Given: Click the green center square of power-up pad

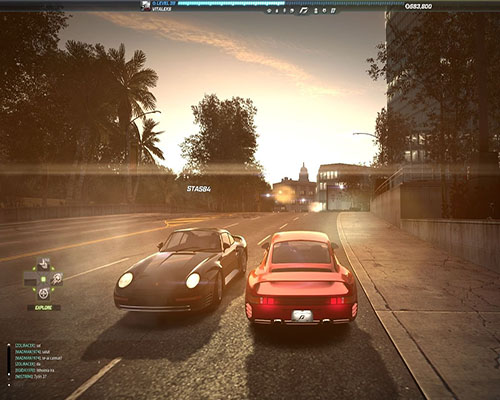Looking at the screenshot, I should point(43,279).
